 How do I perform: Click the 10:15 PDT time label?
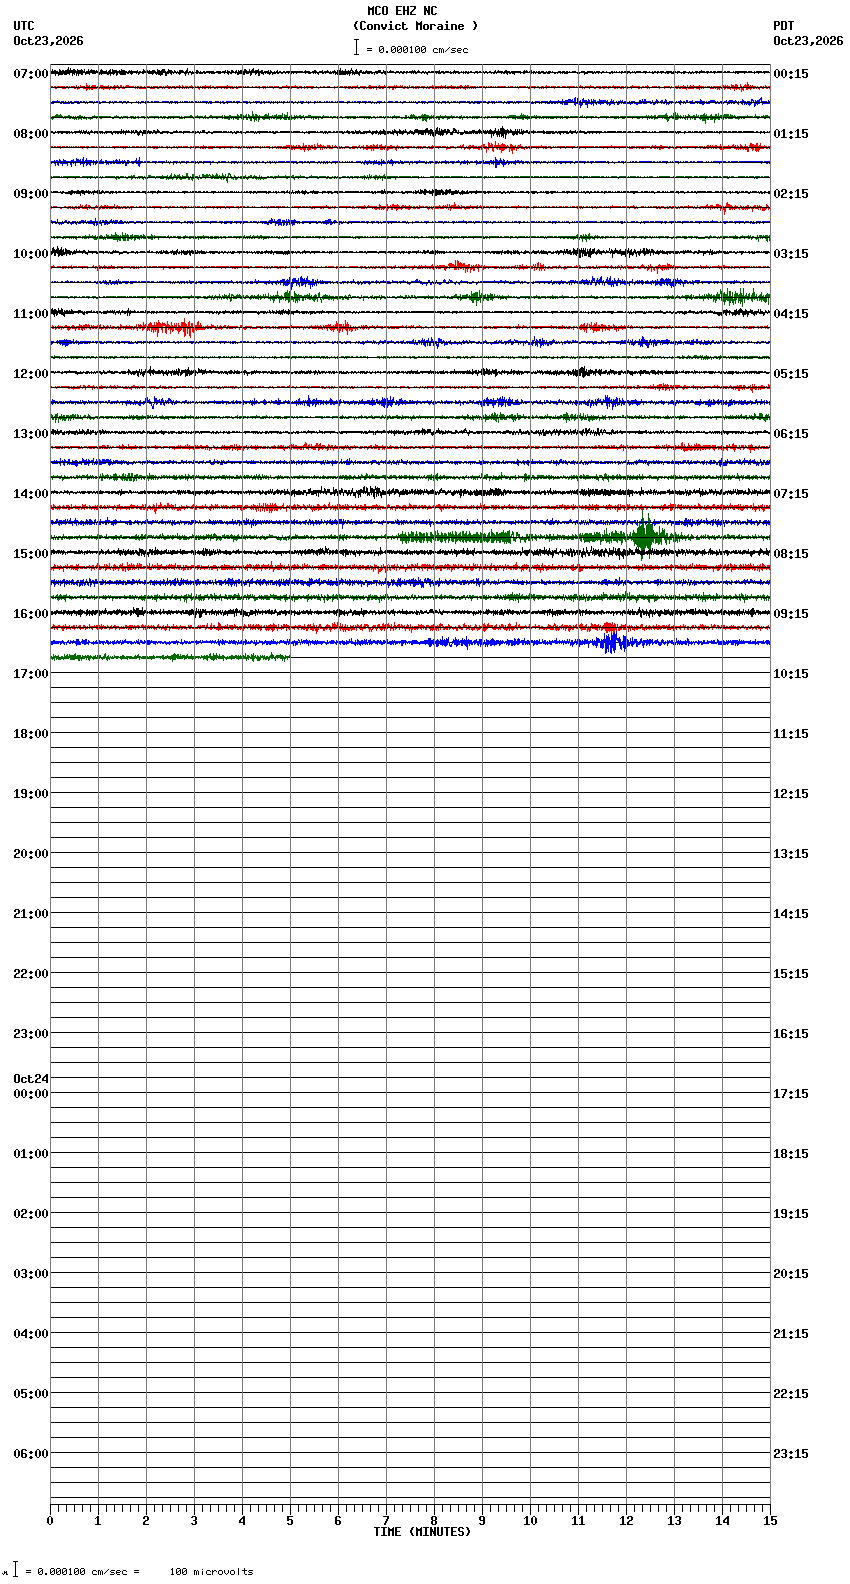tap(791, 674)
